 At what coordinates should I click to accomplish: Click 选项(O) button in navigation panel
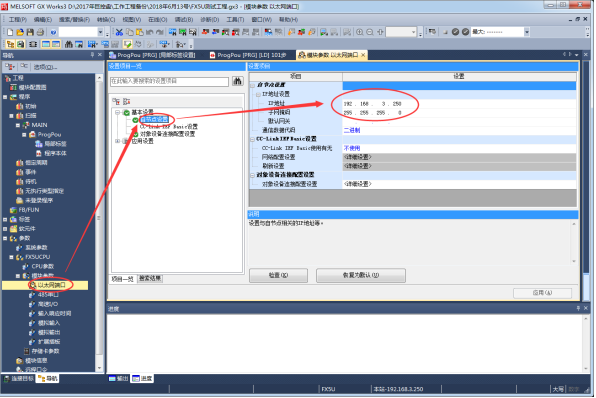tap(45, 67)
